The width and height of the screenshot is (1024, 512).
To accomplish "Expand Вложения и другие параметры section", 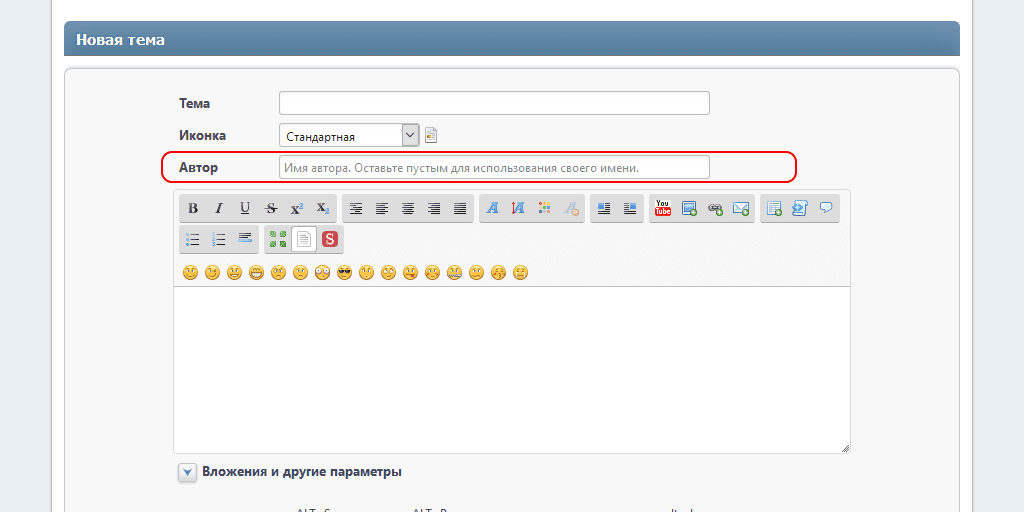I will click(x=188, y=472).
